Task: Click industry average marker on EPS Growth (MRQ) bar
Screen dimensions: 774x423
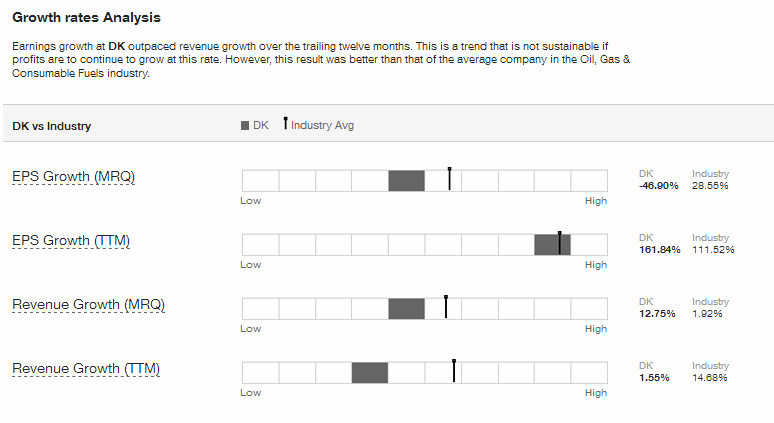Action: [x=450, y=179]
